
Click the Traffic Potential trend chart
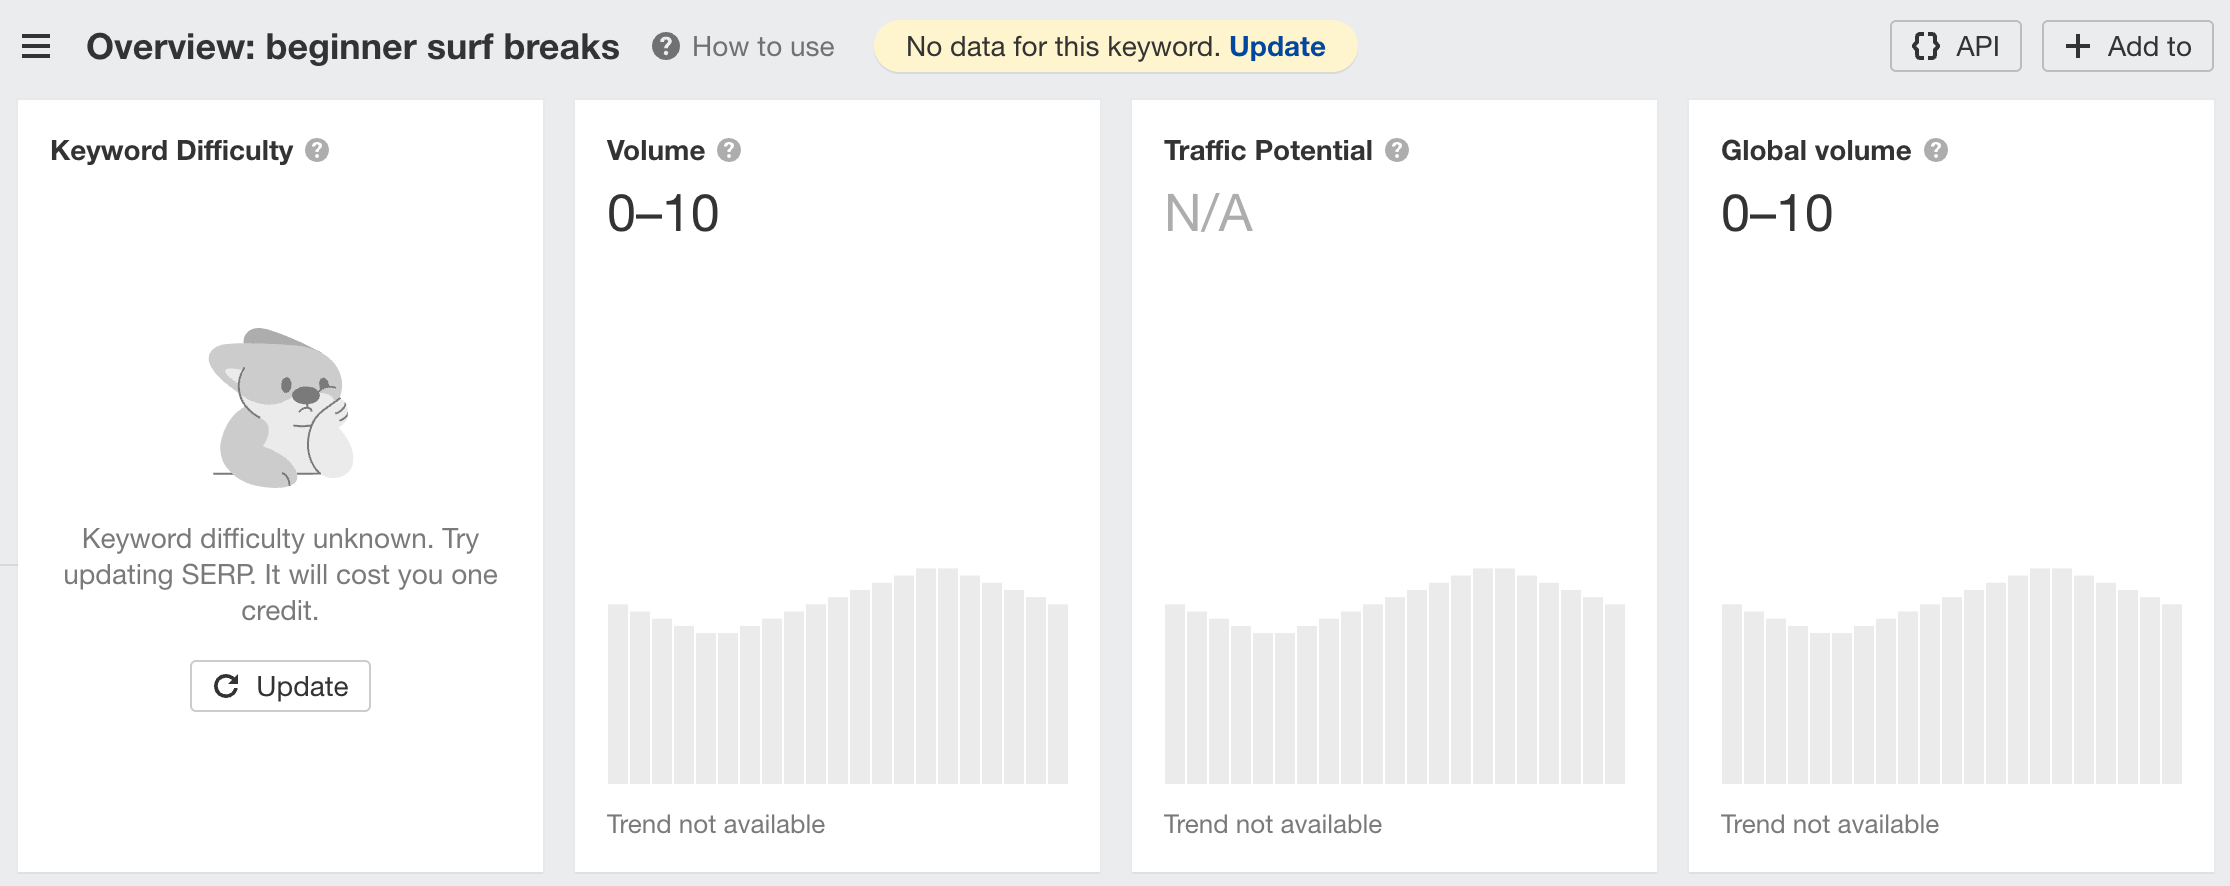1395,676
